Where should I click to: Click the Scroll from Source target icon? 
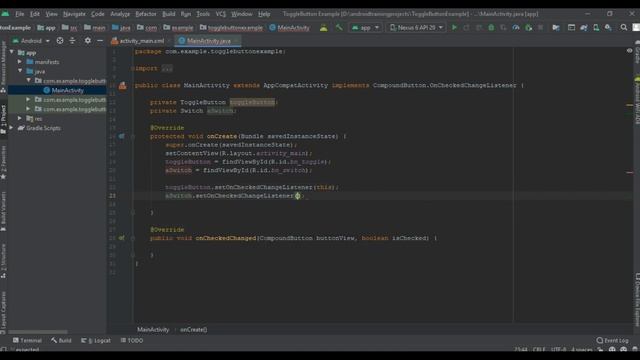pos(60,40)
